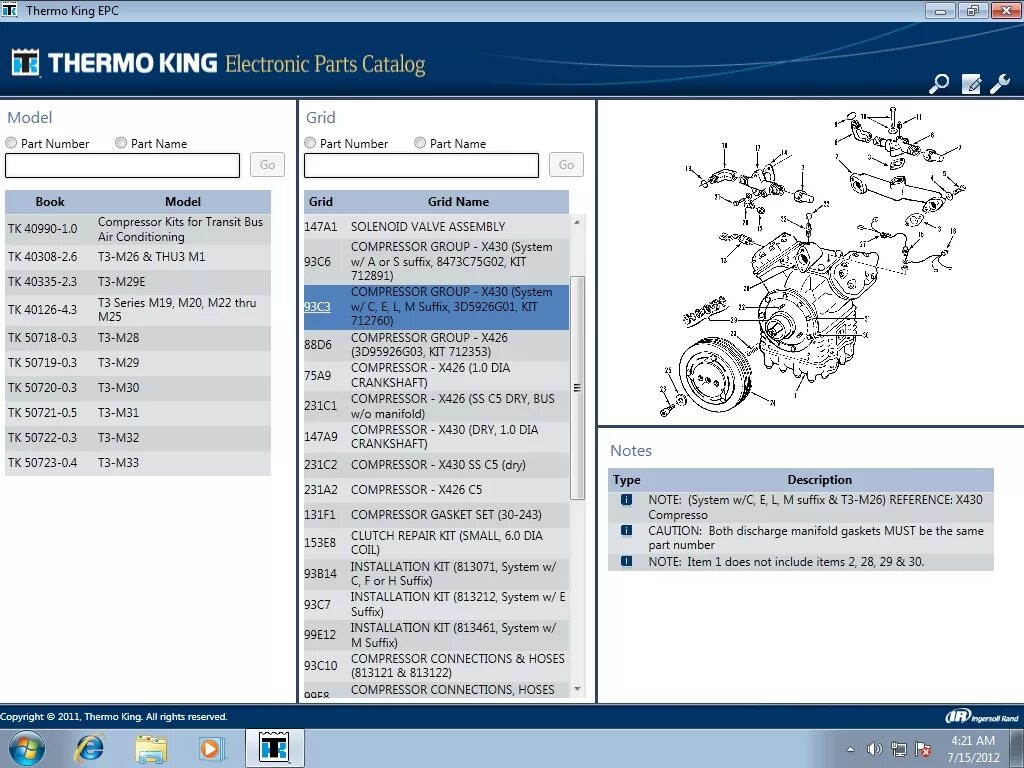Select the T3-M33 model row

[x=138, y=463]
